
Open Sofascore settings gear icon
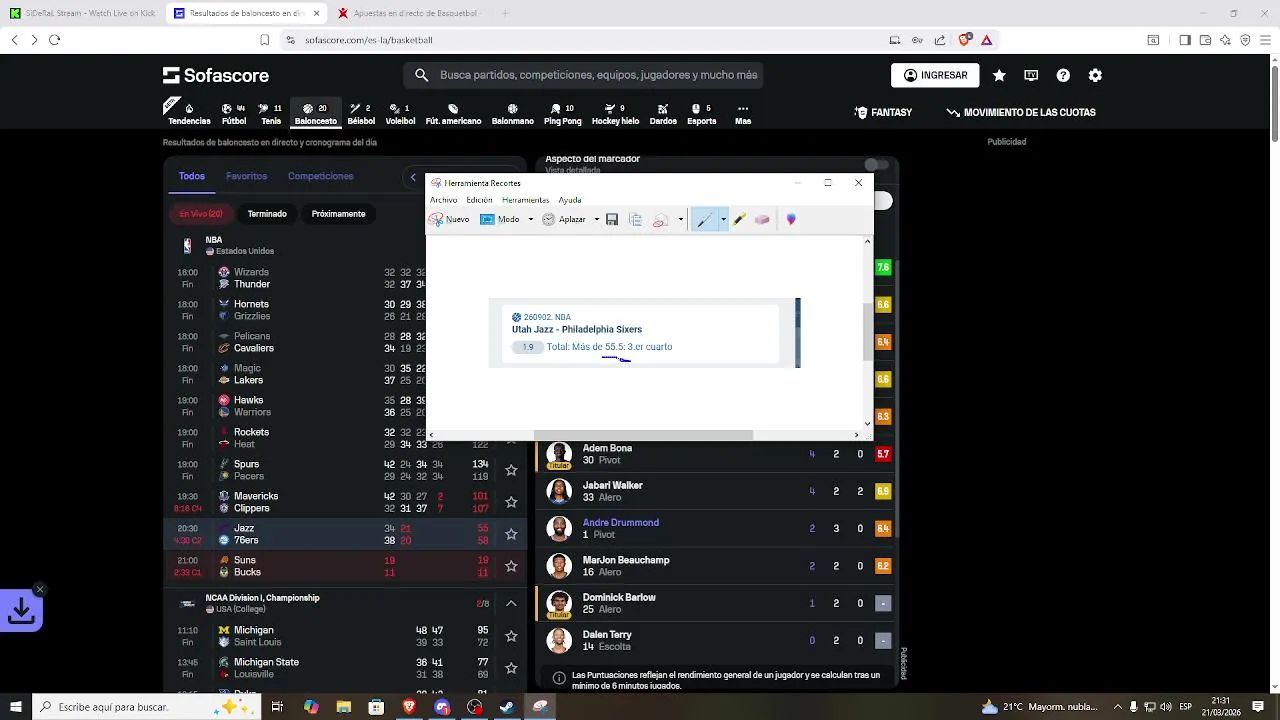pyautogui.click(x=1095, y=75)
